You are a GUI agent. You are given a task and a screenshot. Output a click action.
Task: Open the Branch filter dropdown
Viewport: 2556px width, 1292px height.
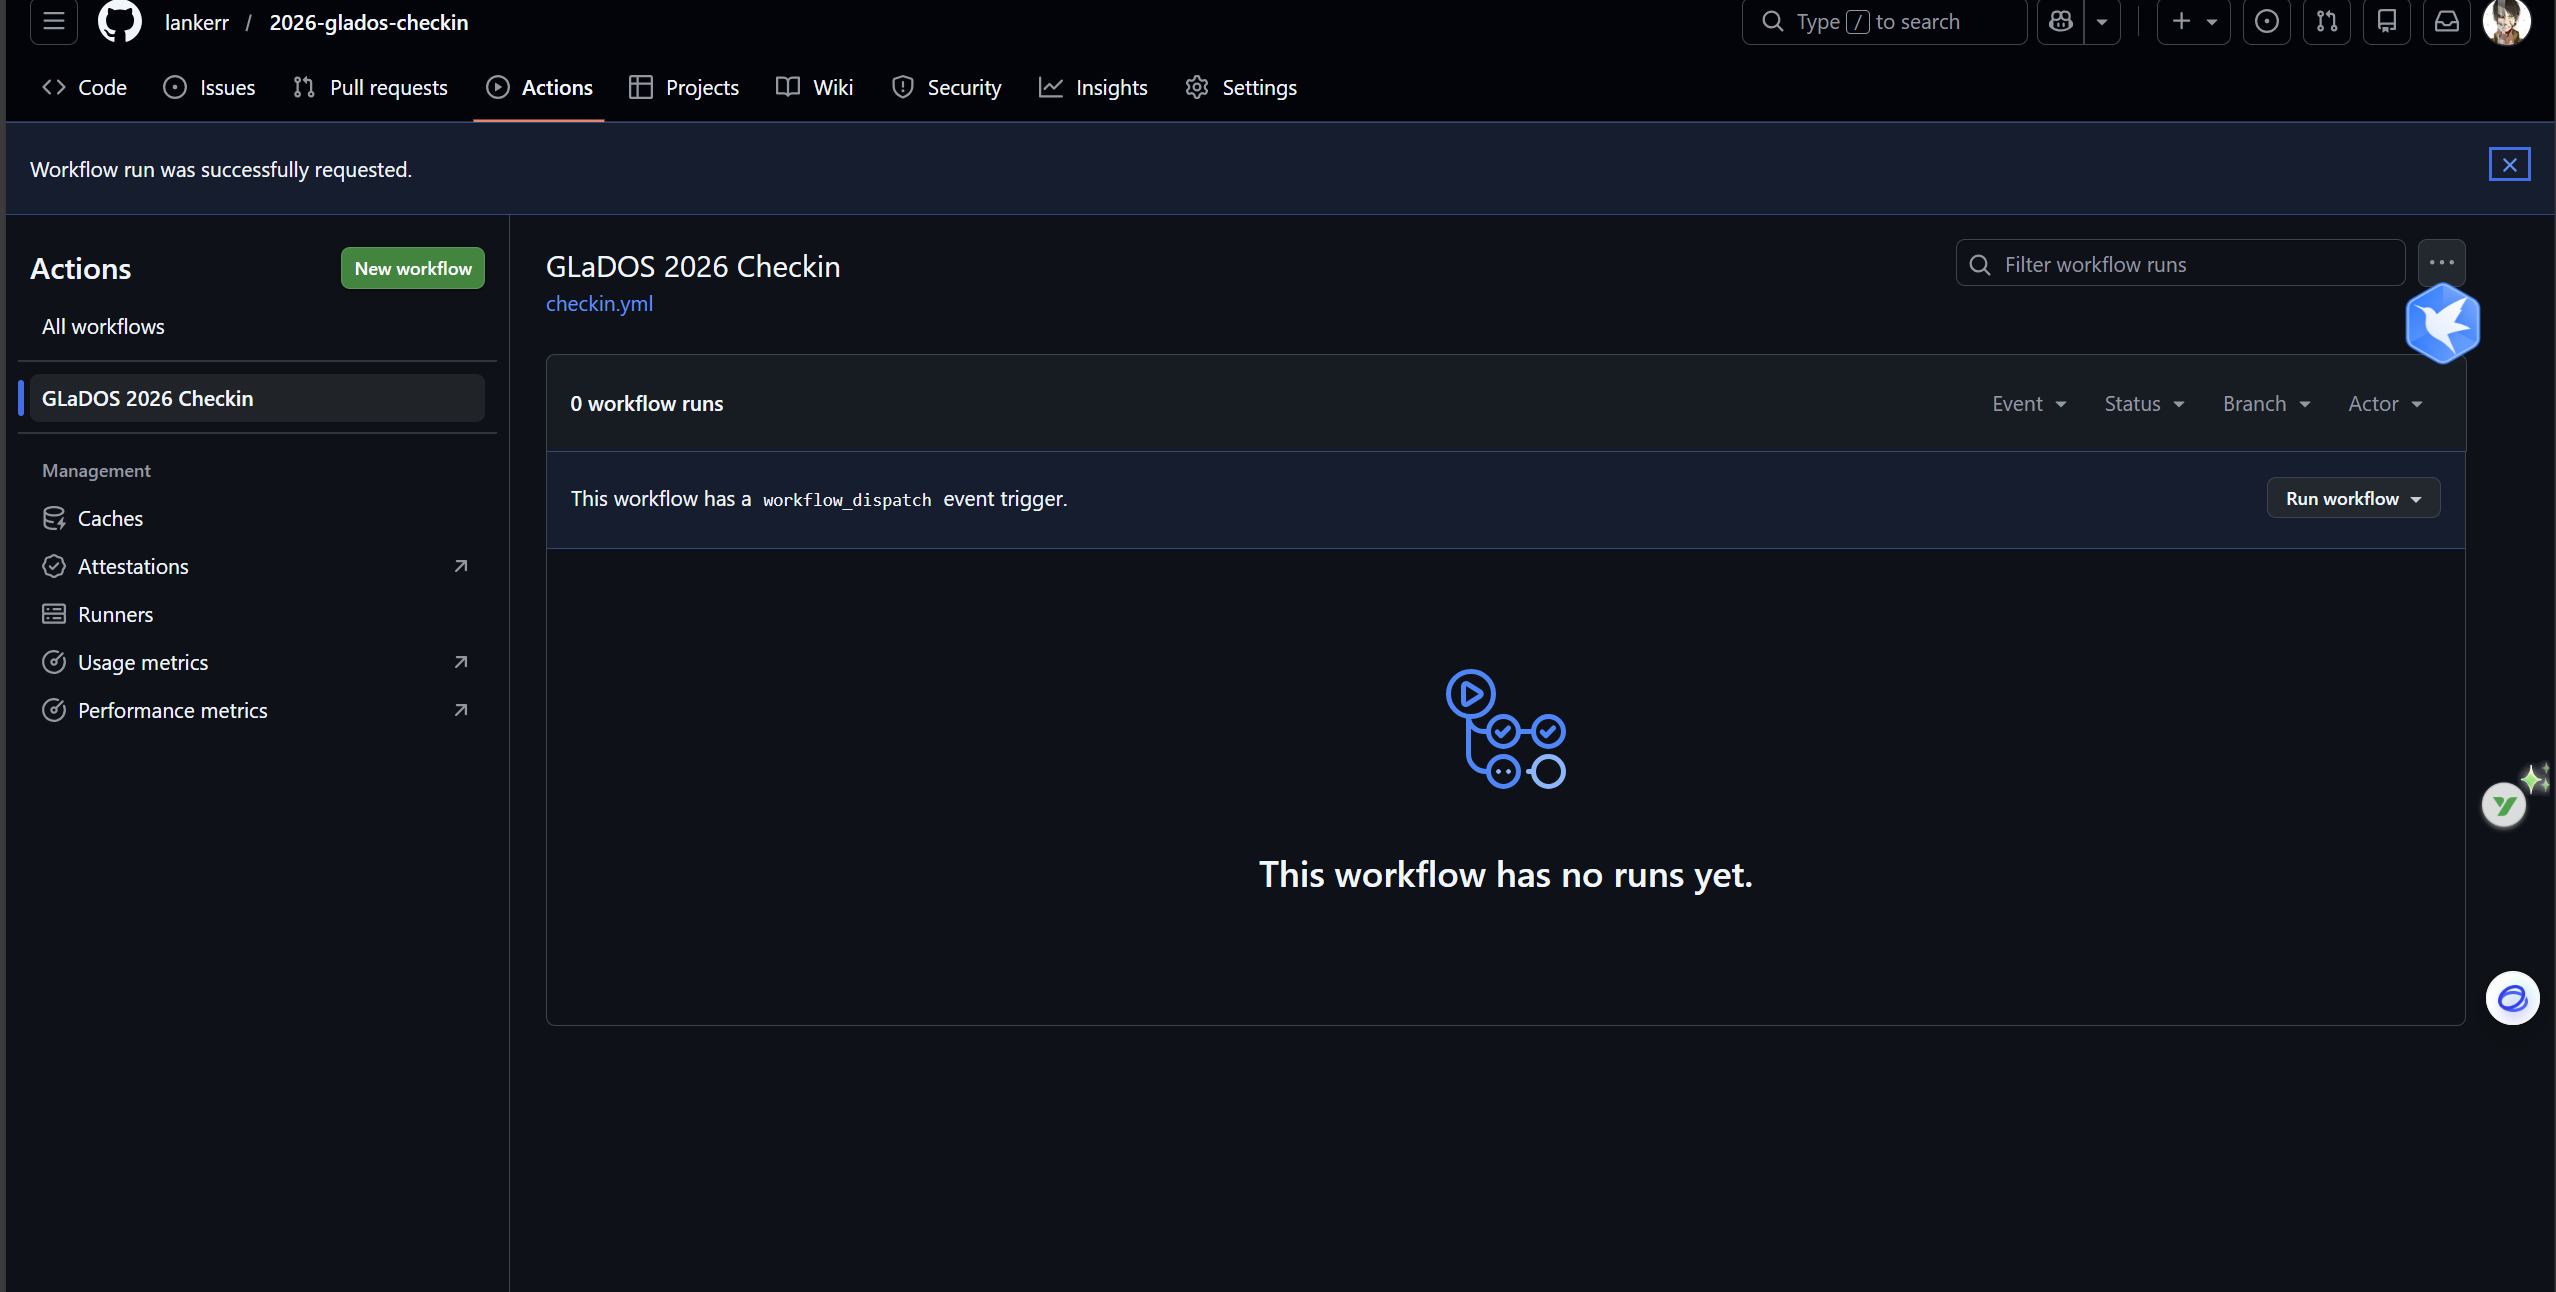tap(2266, 404)
